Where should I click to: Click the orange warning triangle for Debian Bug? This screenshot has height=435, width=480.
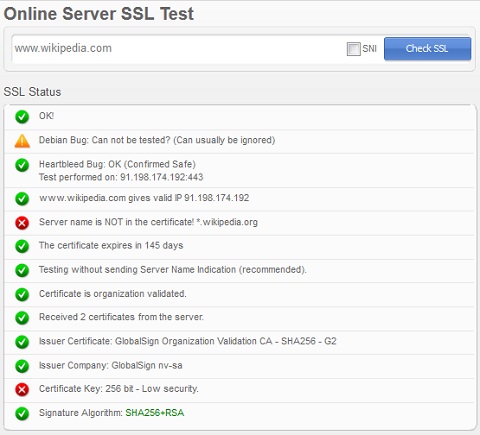coord(22,141)
